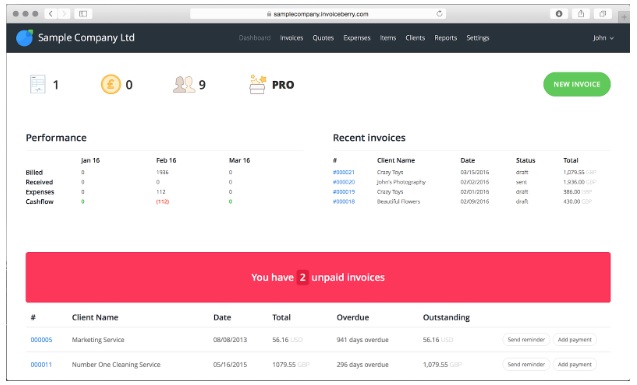This screenshot has width=637, height=385.
Task: Open recent invoice #000020
Action: pos(343,182)
